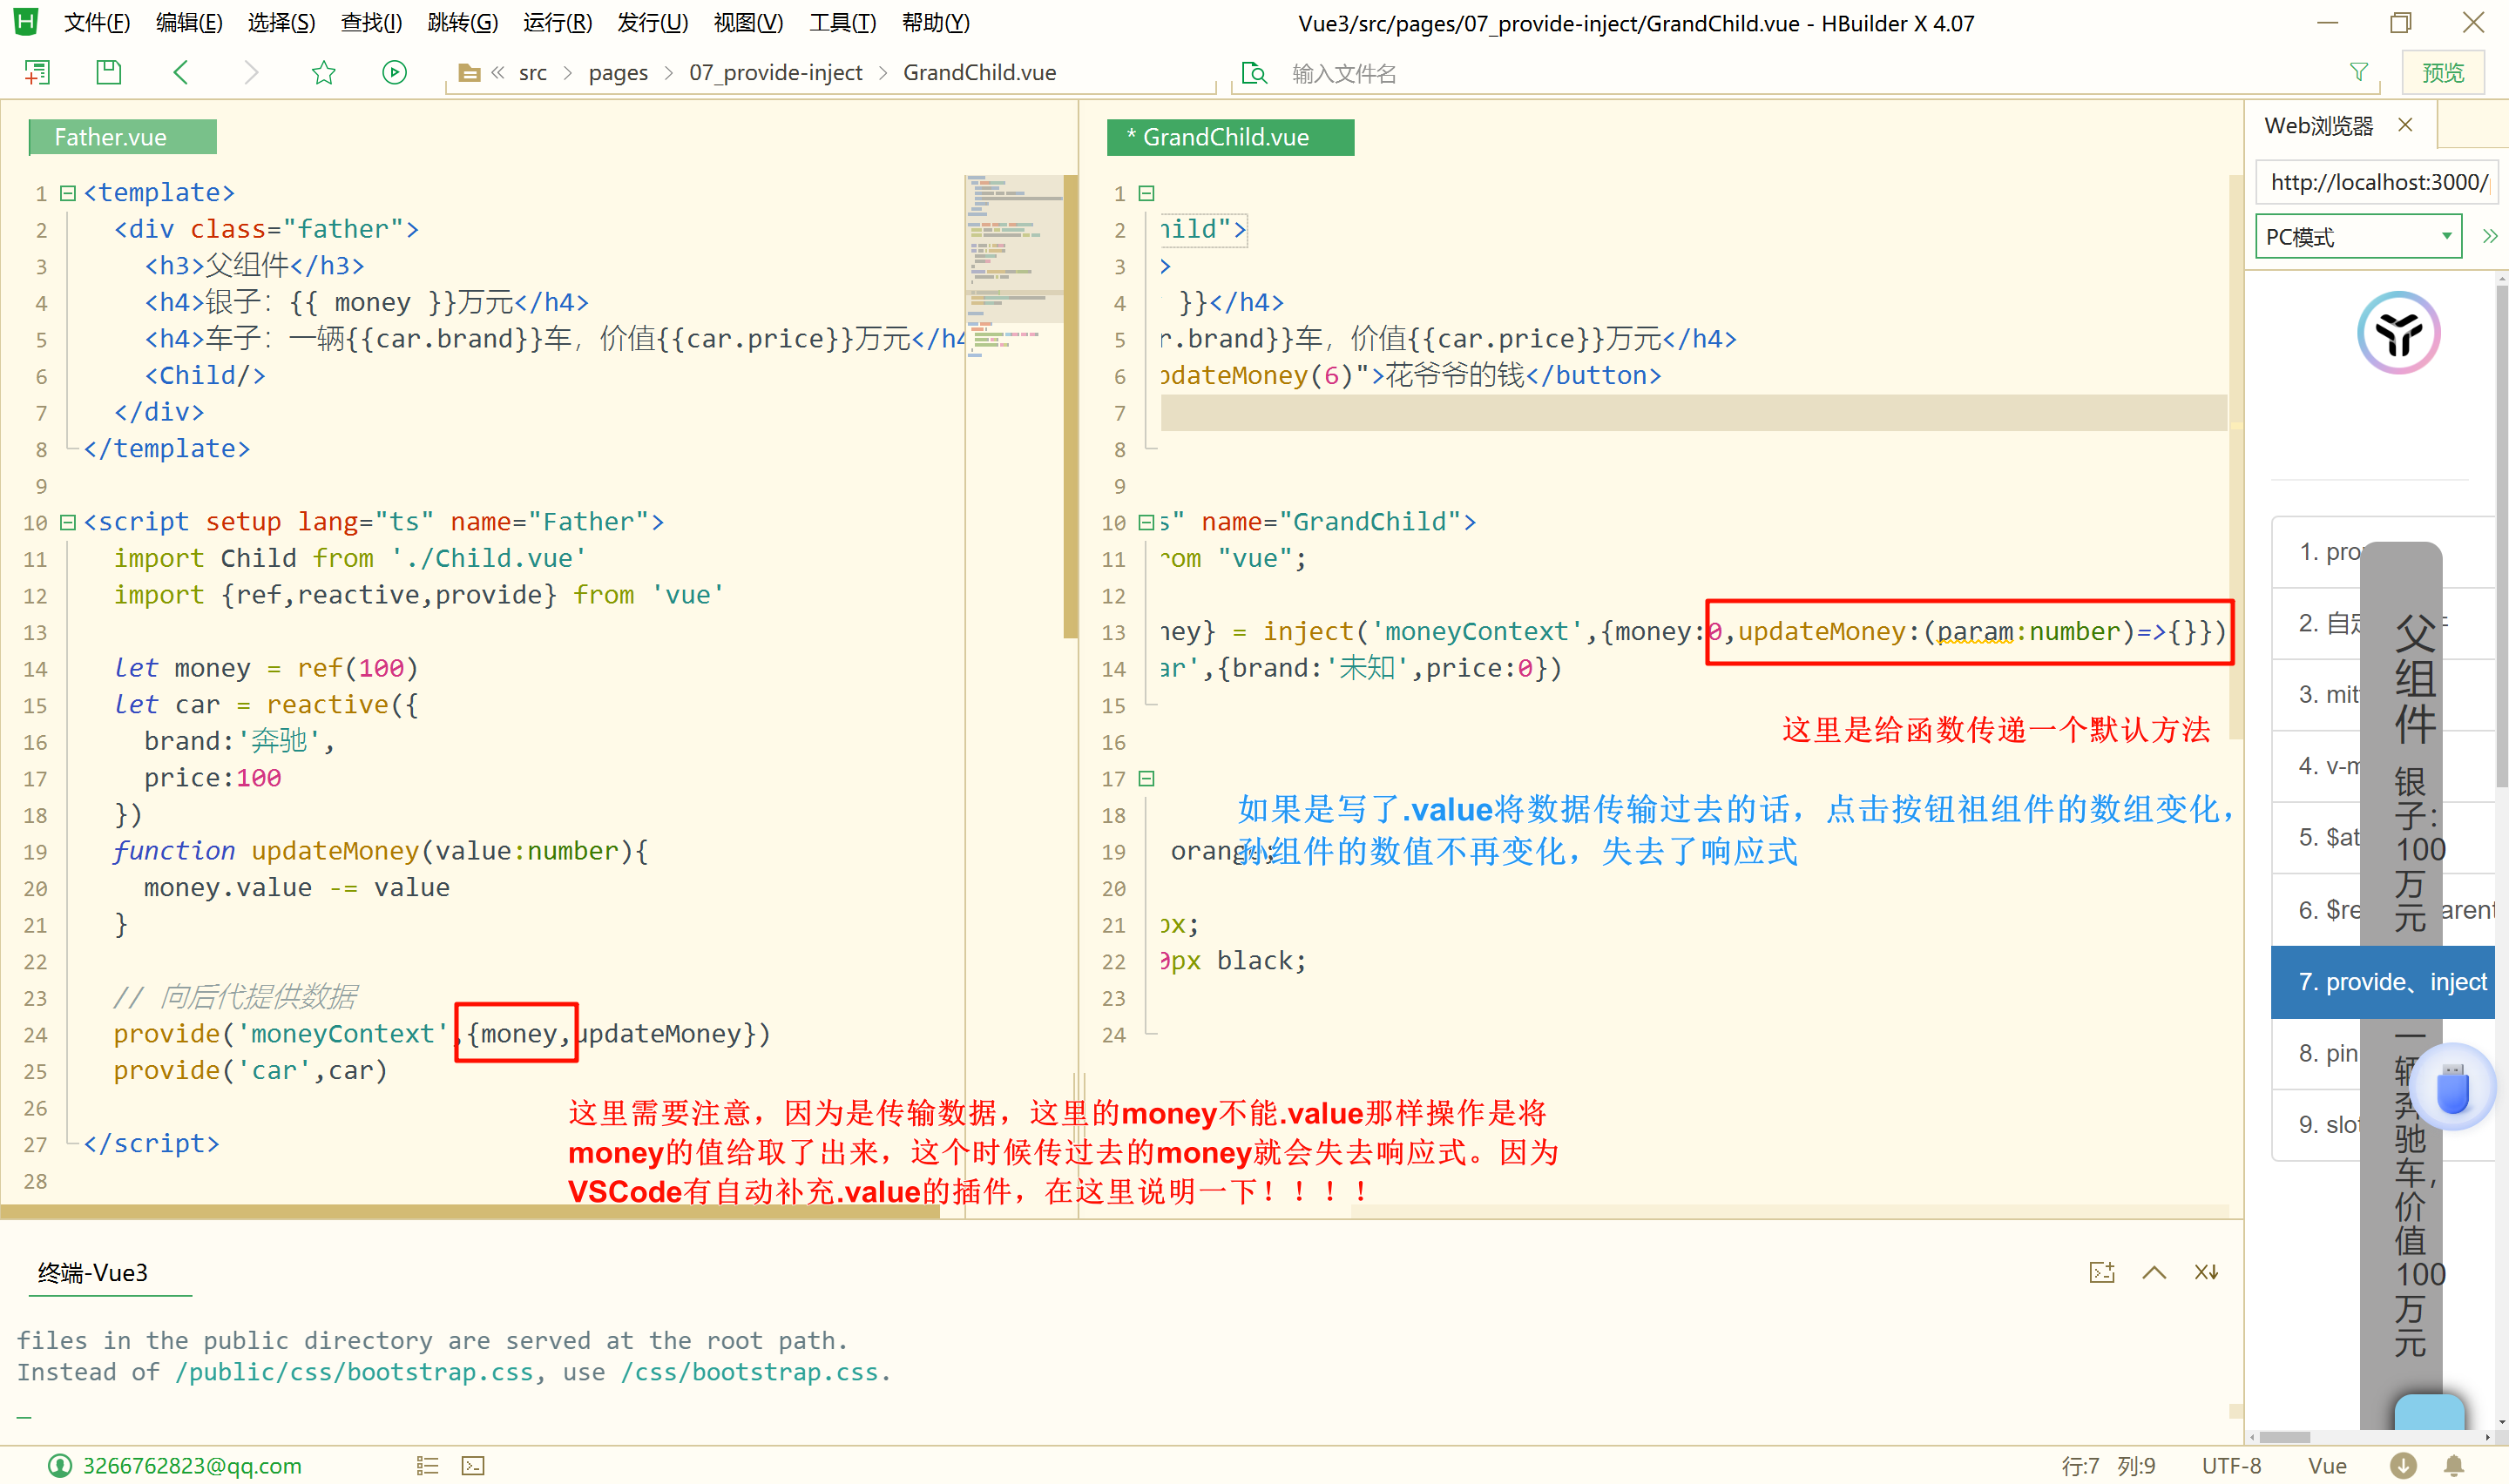The height and width of the screenshot is (1484, 2509).
Task: Click the new file toolbar icon
Action: click(x=37, y=72)
